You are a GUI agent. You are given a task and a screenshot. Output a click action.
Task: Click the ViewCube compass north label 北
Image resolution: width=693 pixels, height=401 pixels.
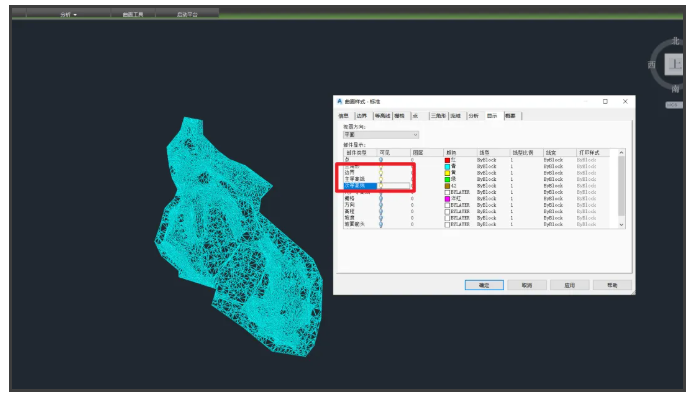(x=675, y=41)
